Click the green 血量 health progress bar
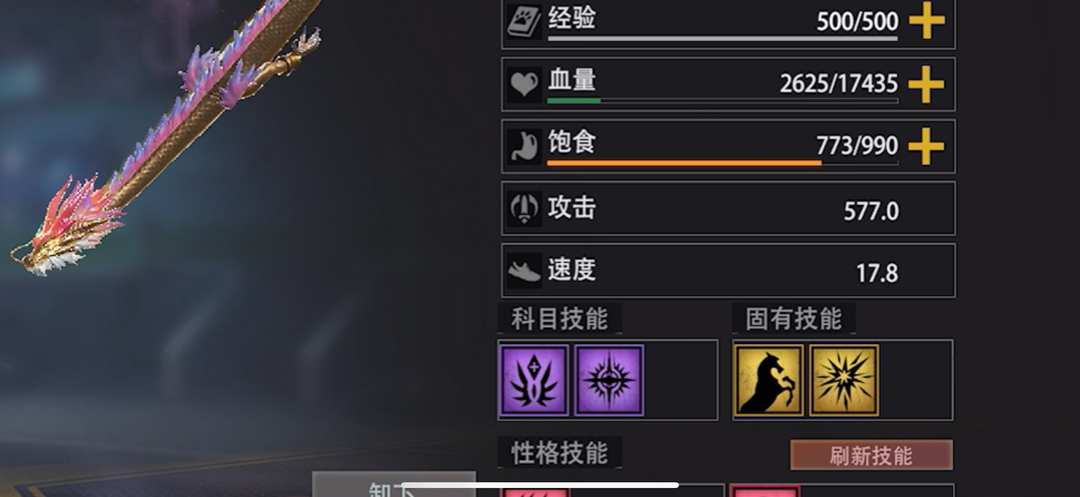Viewport: 1080px width, 497px height. [x=723, y=101]
